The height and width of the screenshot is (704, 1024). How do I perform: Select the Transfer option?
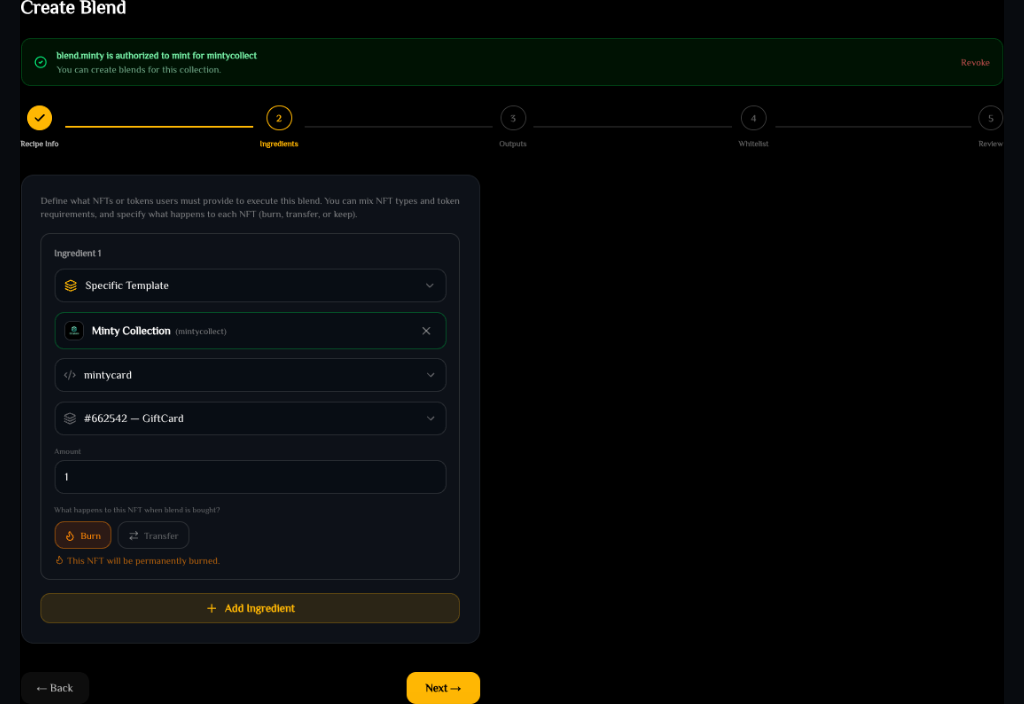(153, 536)
